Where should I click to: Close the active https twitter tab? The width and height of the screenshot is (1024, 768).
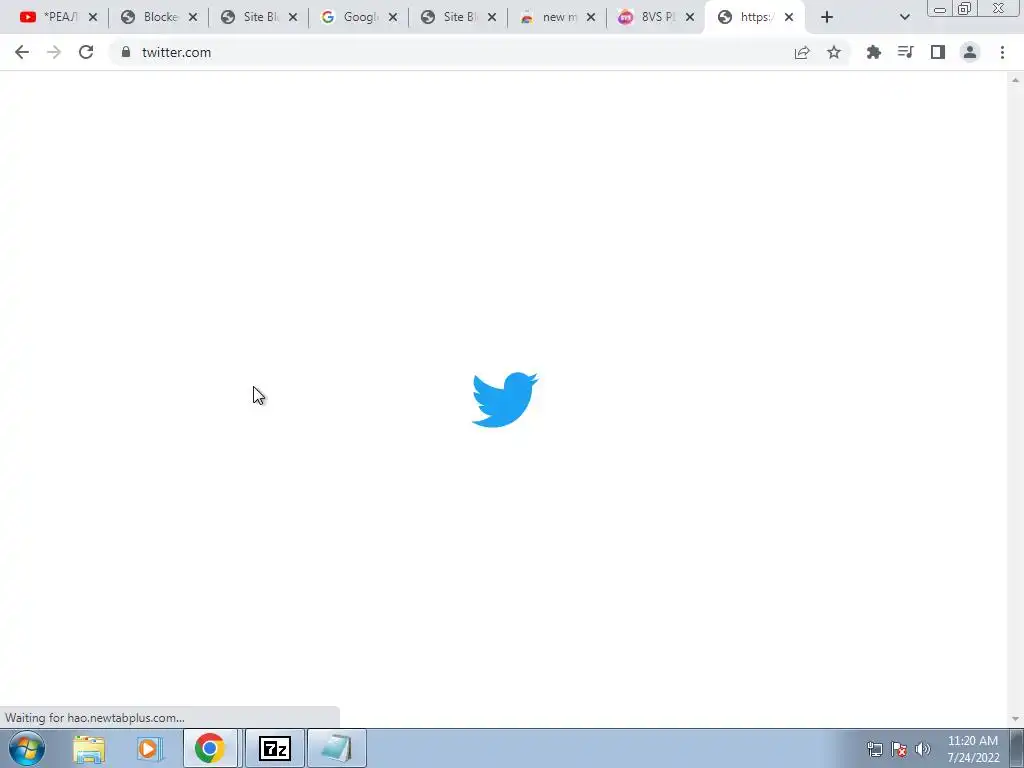pos(789,18)
